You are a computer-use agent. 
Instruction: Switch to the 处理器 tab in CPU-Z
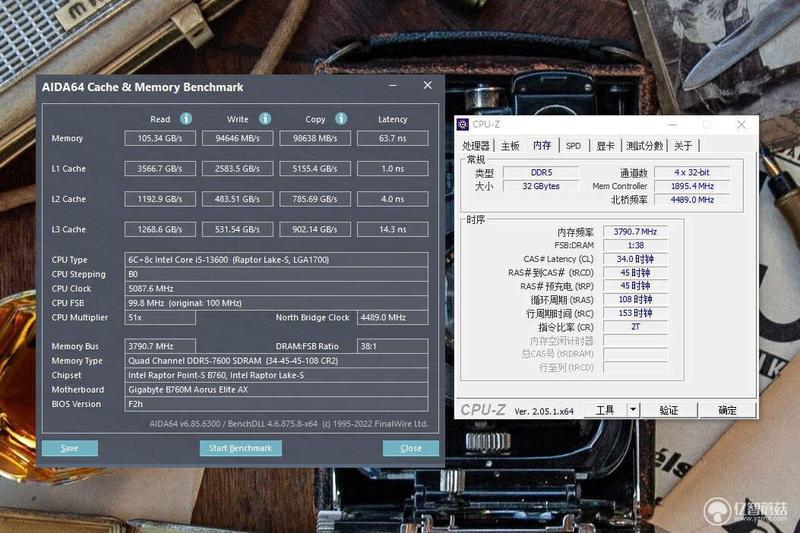pos(476,146)
